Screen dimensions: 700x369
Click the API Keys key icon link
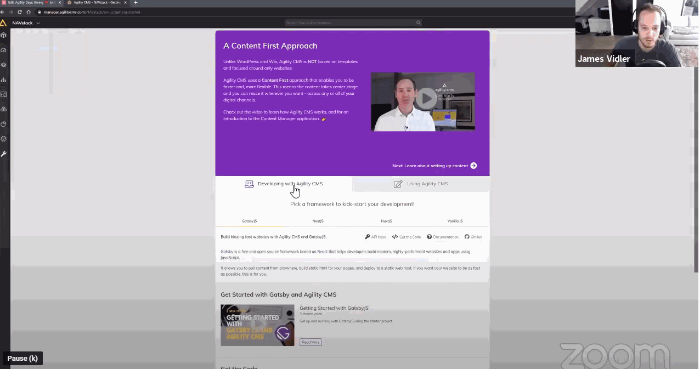(x=375, y=237)
